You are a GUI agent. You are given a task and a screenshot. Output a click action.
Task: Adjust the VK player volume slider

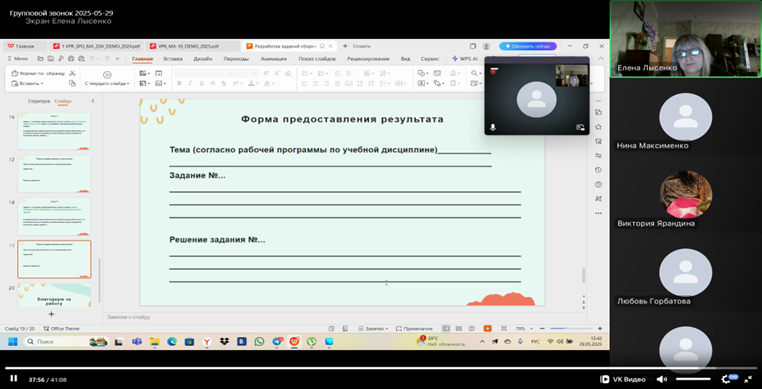[693, 379]
